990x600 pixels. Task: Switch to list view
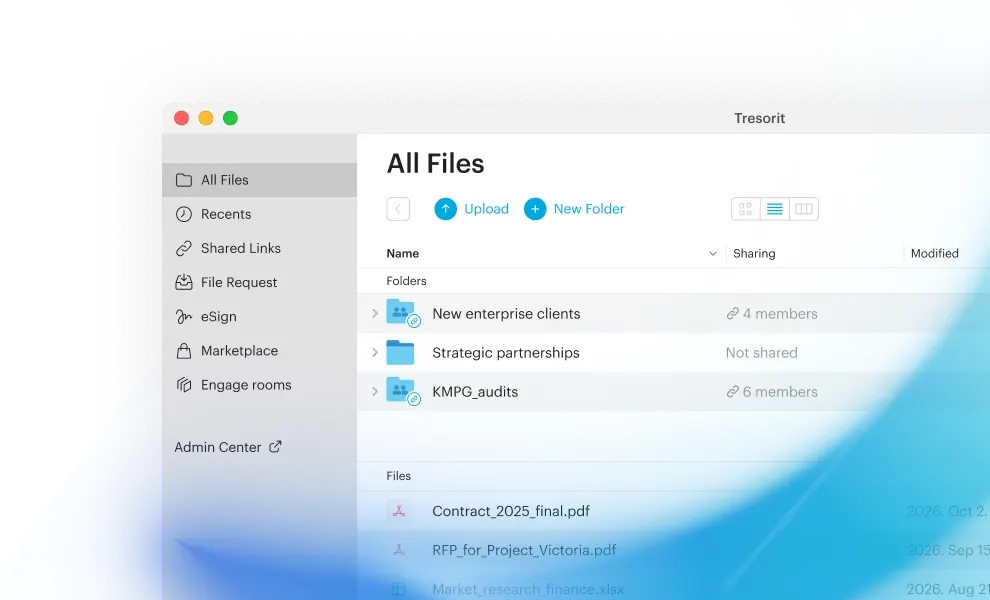point(775,209)
